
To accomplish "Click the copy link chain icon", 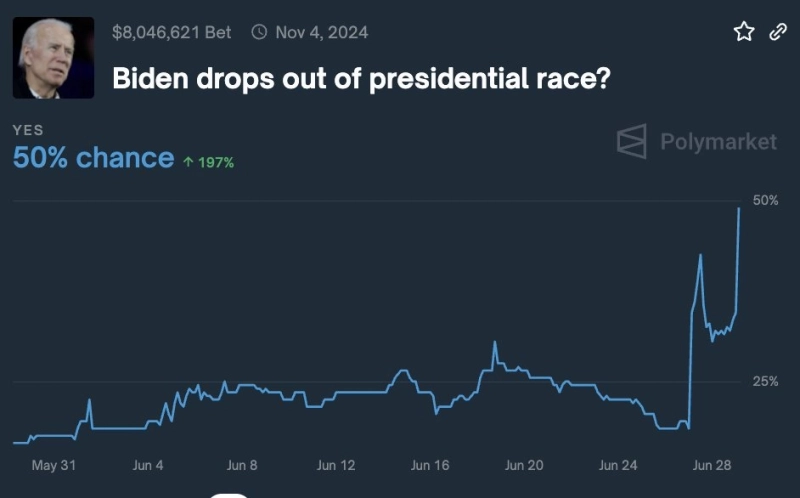I will (x=777, y=32).
